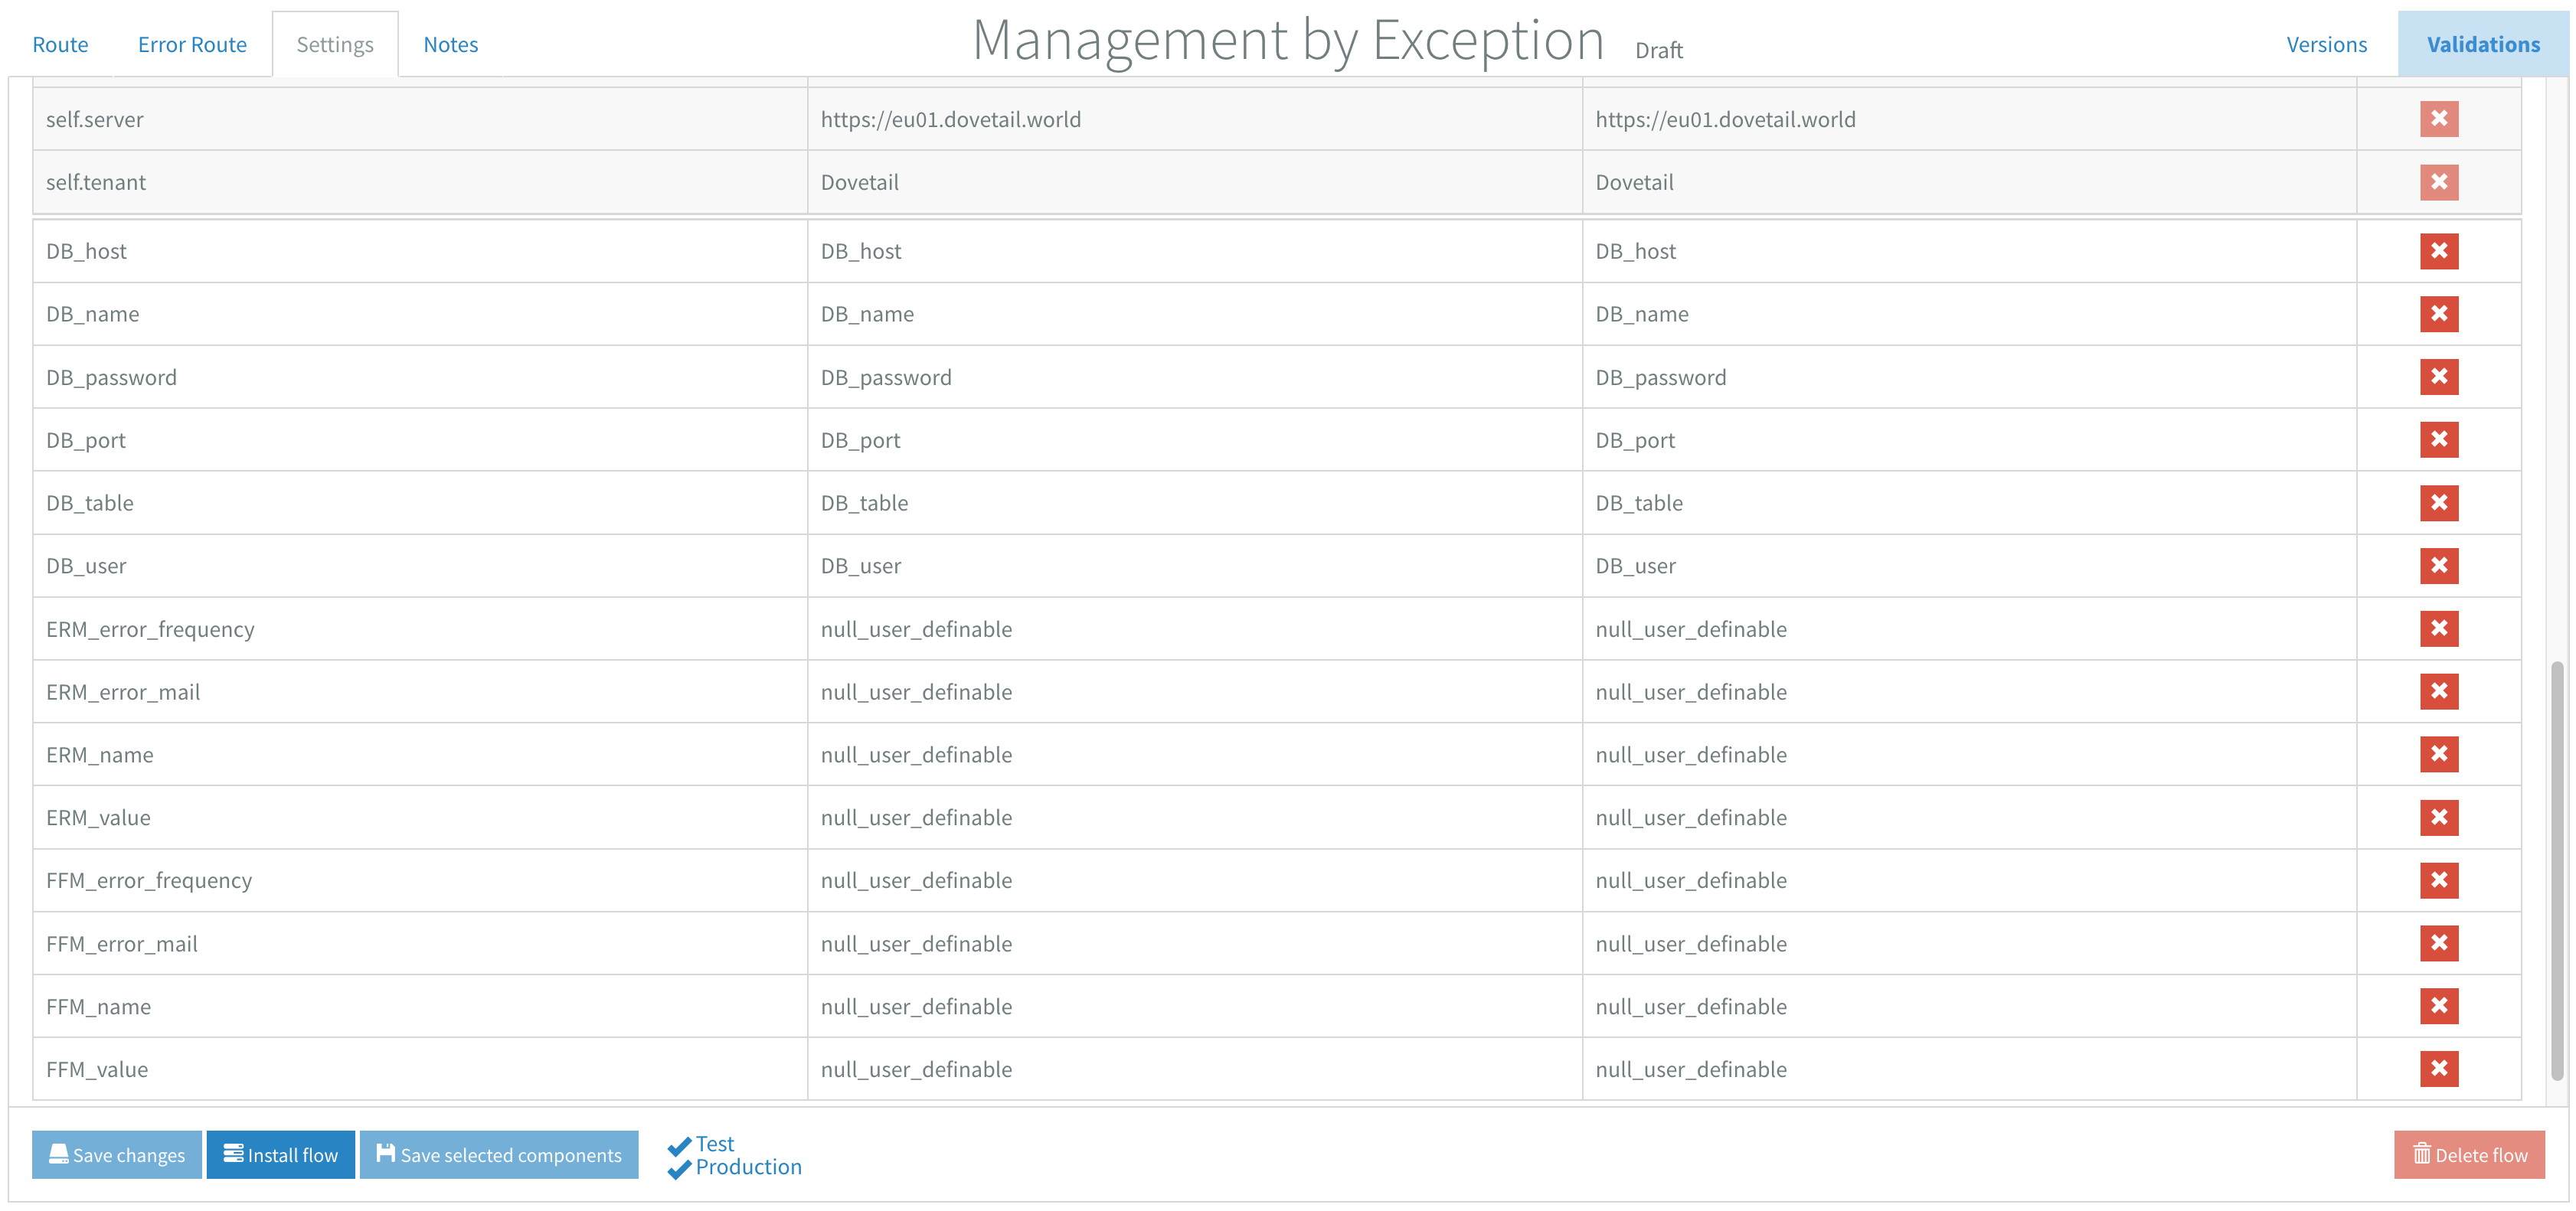Click the FFM_name production value cell
2576x1211 pixels.
(1969, 1007)
